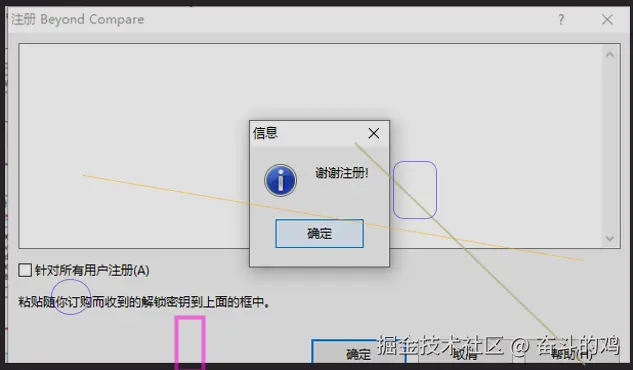
Task: Click the 注册 Beyond Compare title text
Action: 78,19
